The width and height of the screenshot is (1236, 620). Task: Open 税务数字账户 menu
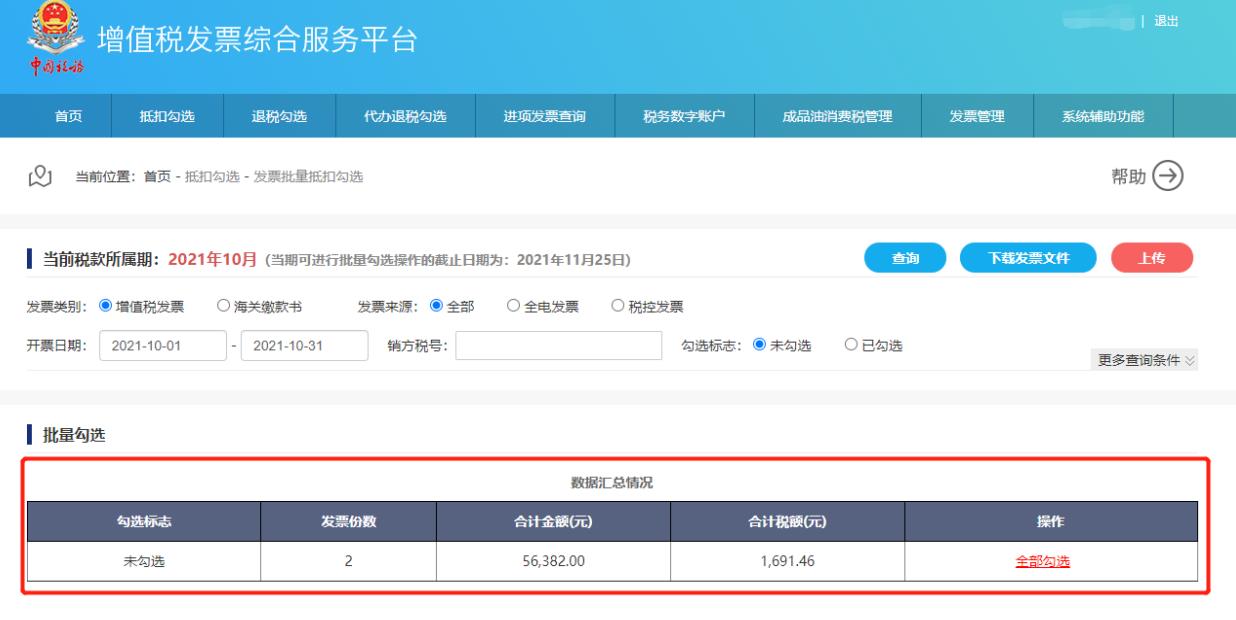[684, 117]
